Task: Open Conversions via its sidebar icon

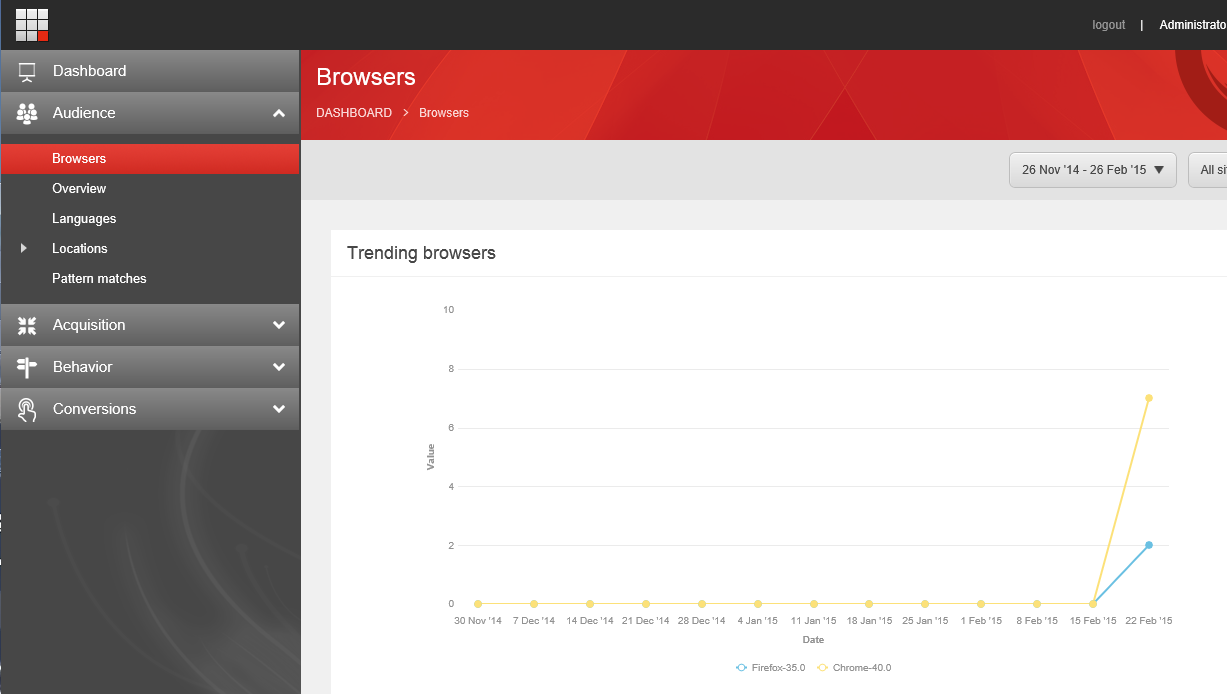Action: (25, 408)
